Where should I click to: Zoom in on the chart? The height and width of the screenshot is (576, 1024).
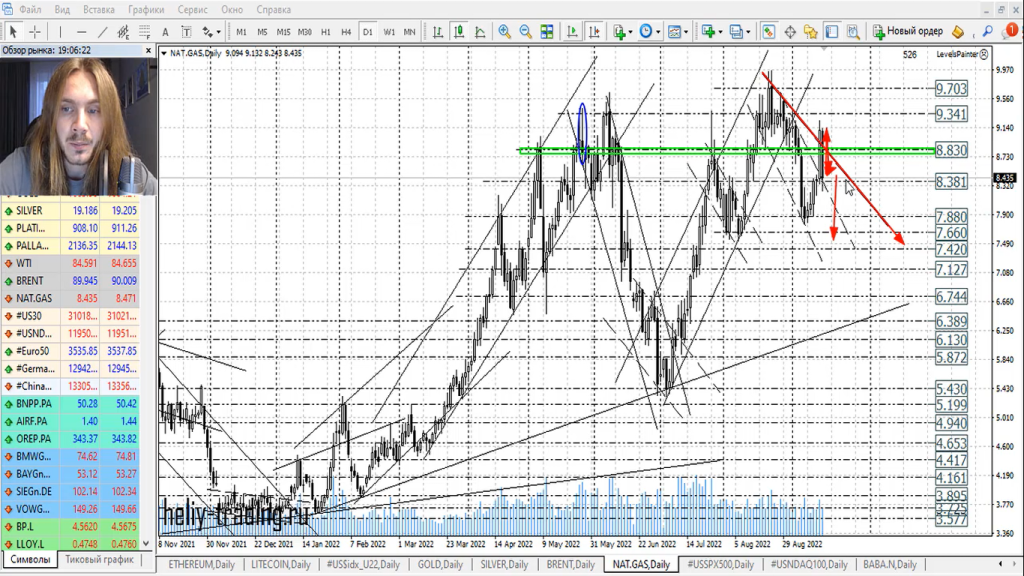click(504, 32)
